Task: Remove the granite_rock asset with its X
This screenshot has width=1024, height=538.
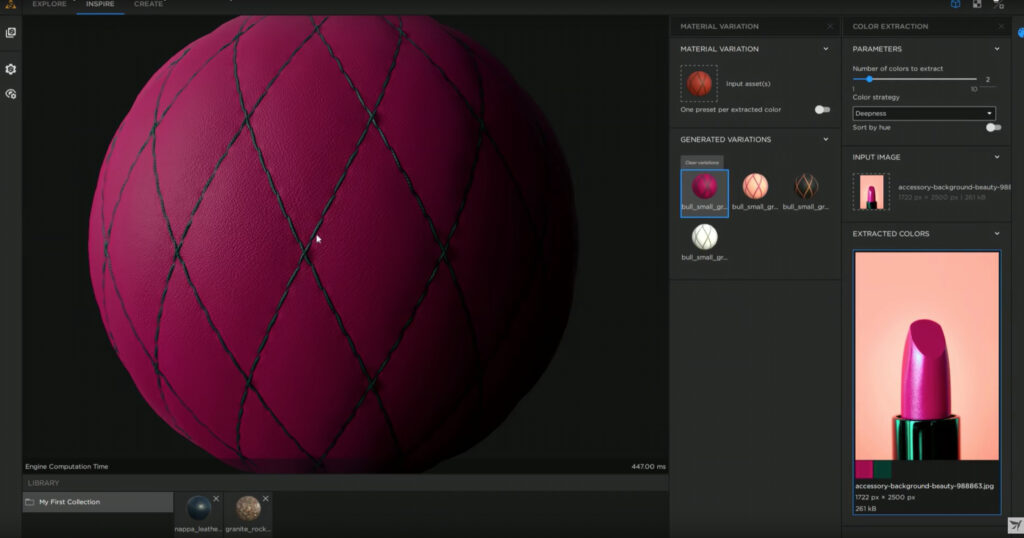Action: (x=265, y=499)
